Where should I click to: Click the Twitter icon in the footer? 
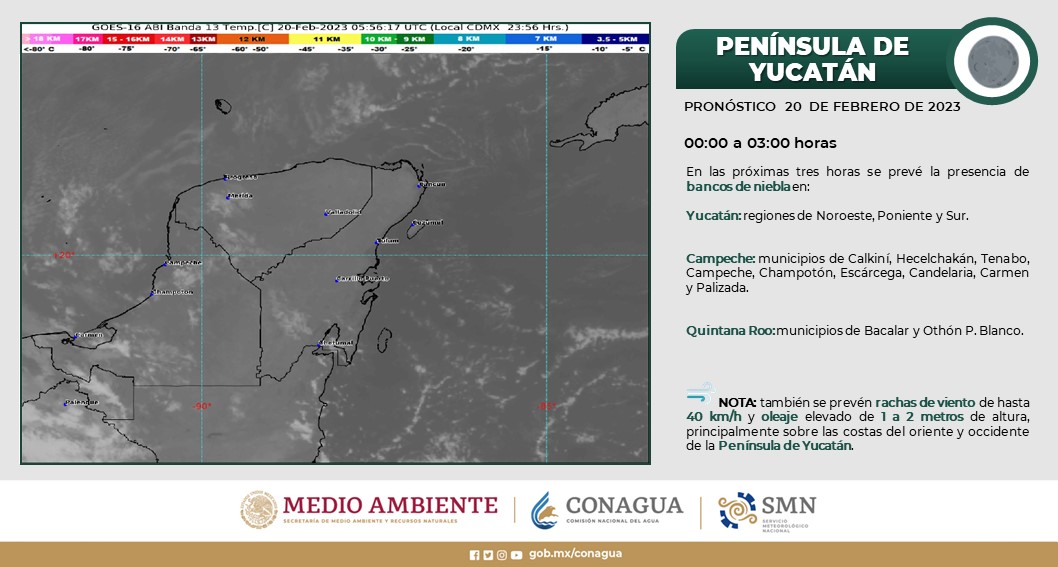pos(488,555)
